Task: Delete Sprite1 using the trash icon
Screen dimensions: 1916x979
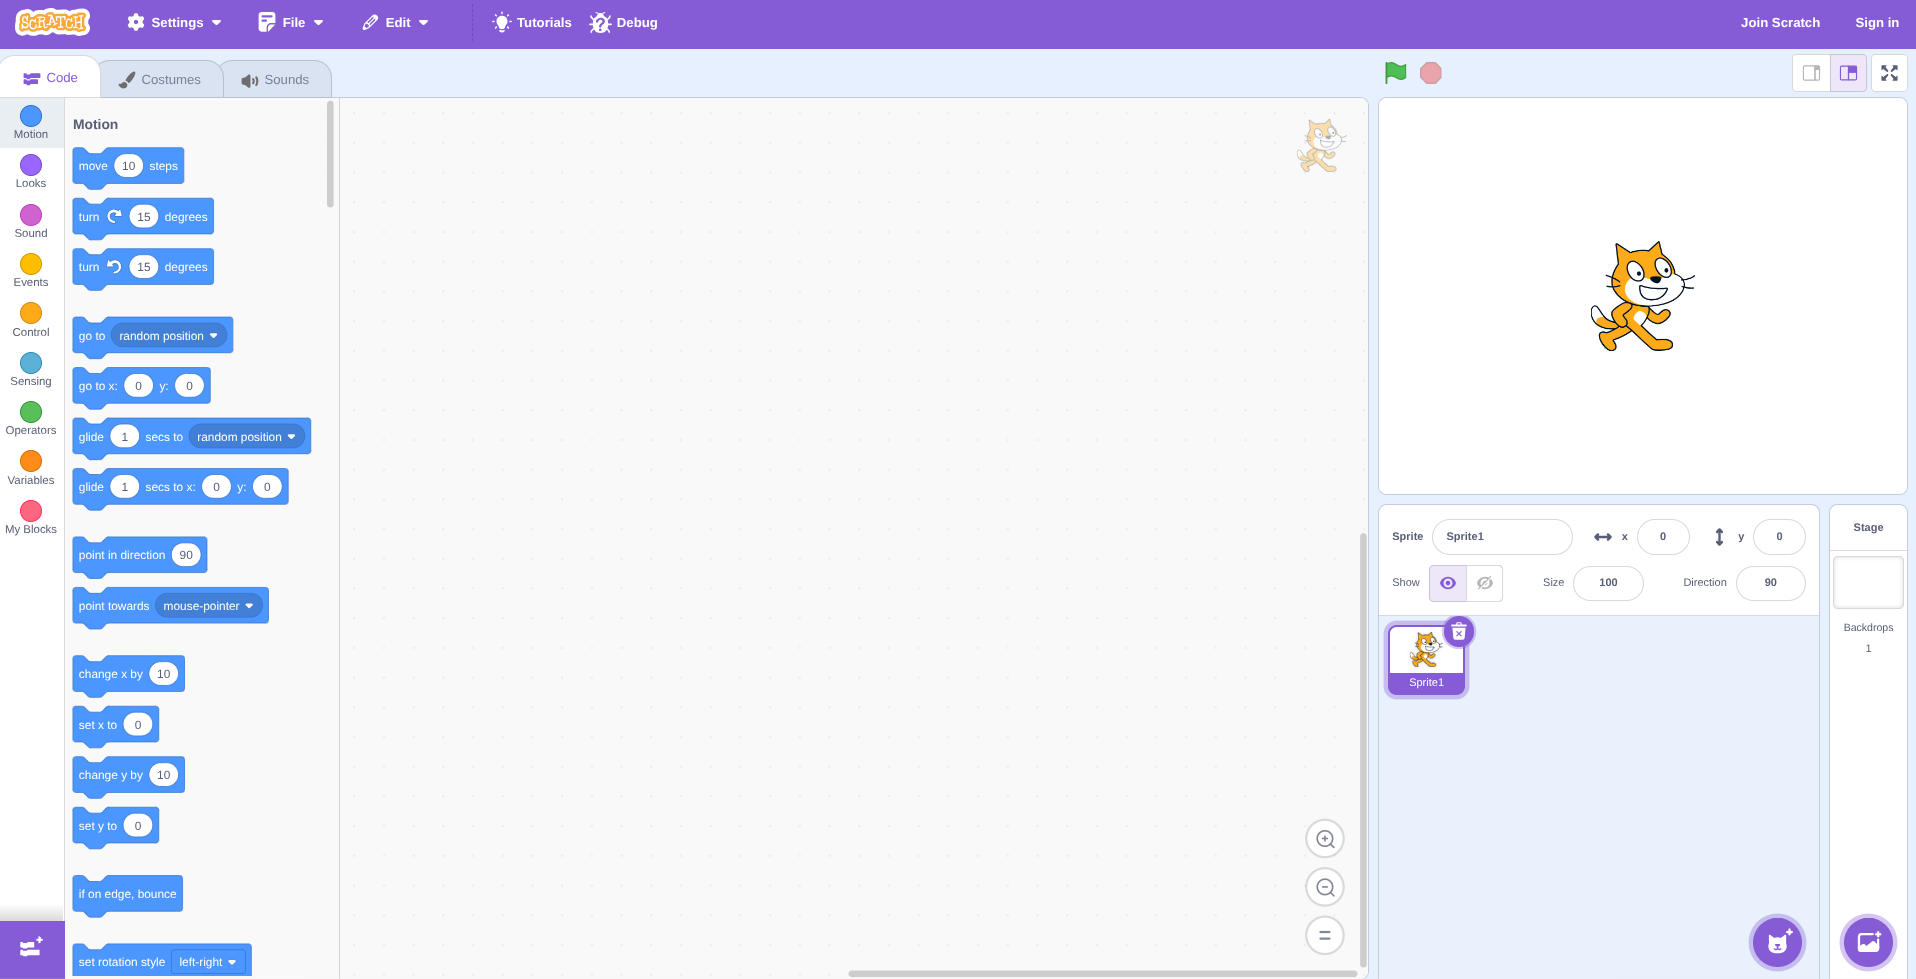Action: pos(1459,632)
